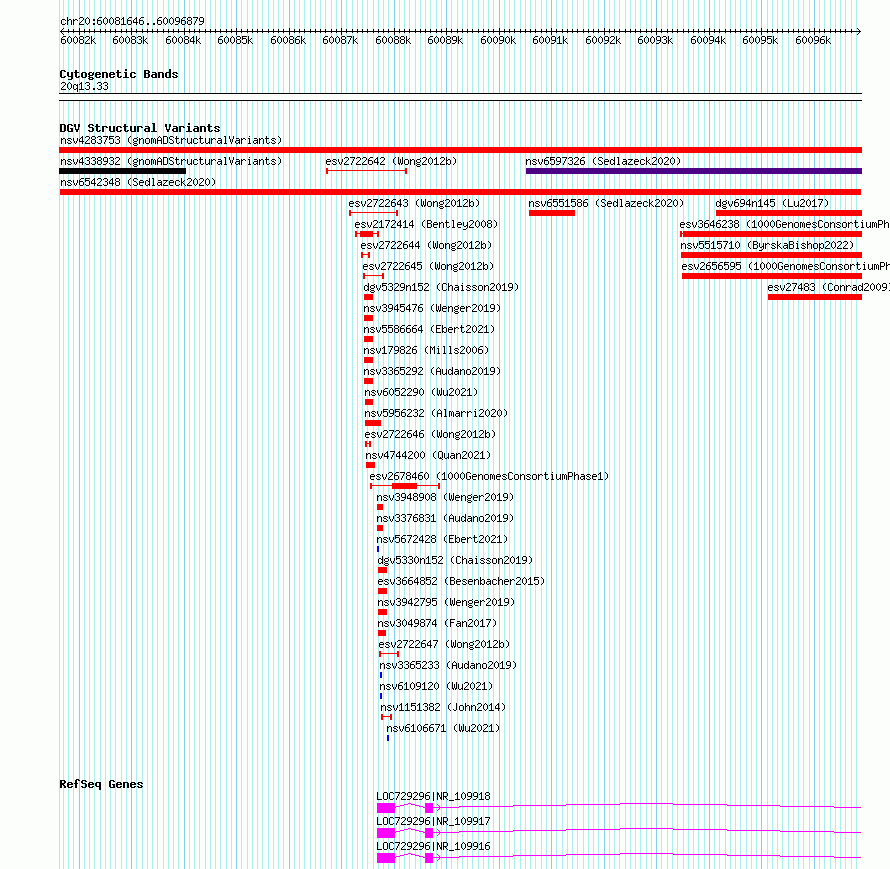Screen dimensions: 890x869
Task: Click the DGV Structural Variants track title
Action: point(140,128)
